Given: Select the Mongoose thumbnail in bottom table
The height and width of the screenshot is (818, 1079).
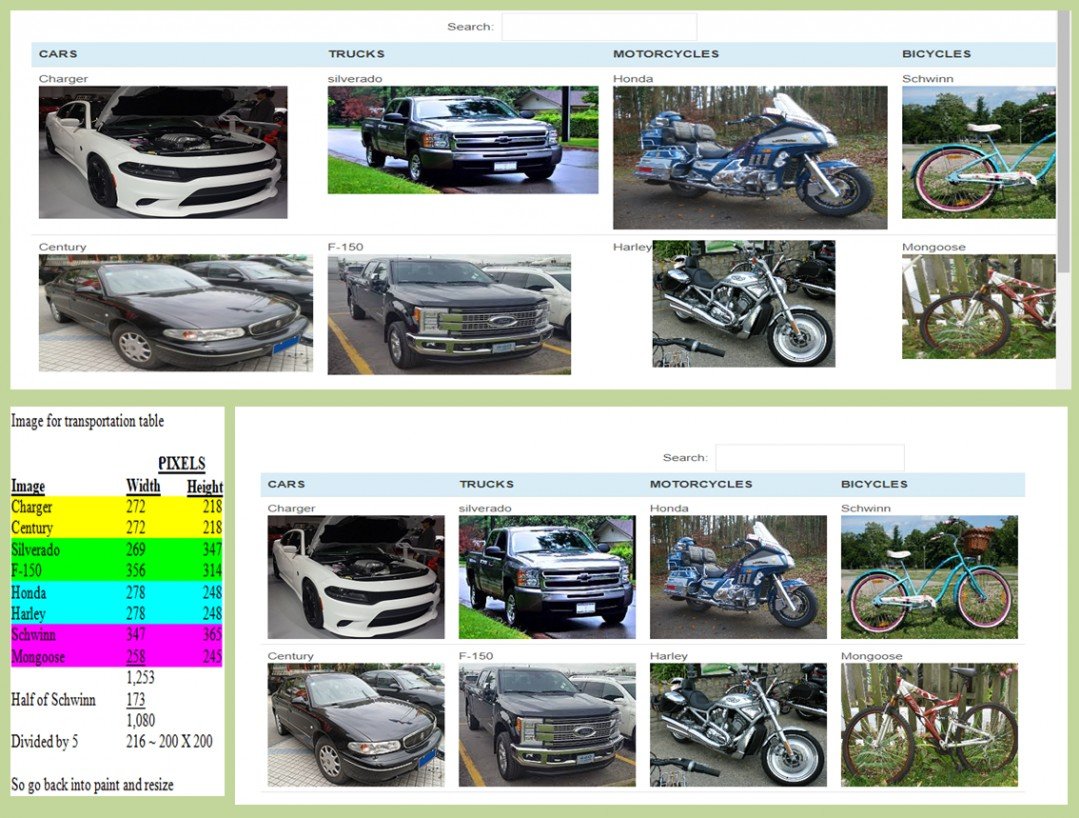Looking at the screenshot, I should tap(929, 725).
